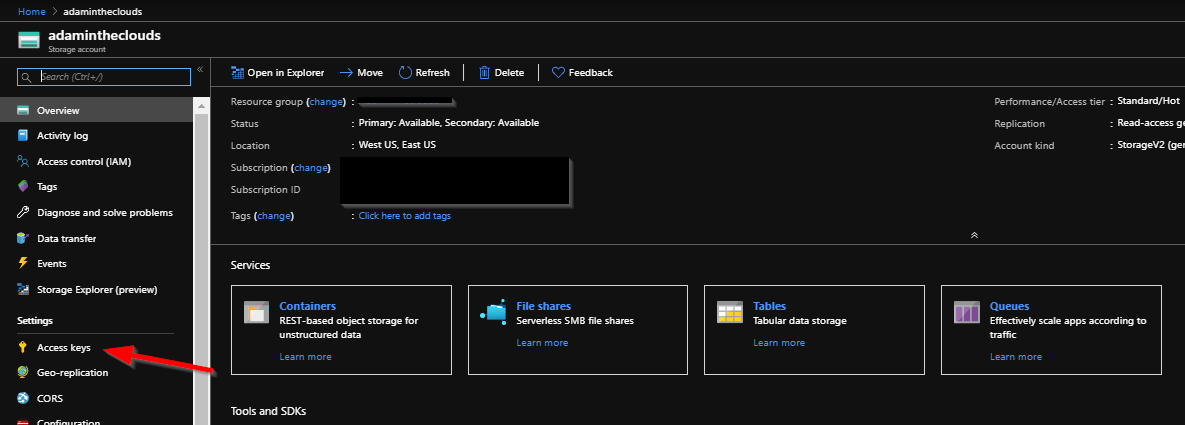Click the Delete trash can icon
This screenshot has height=425, width=1185.
484,73
